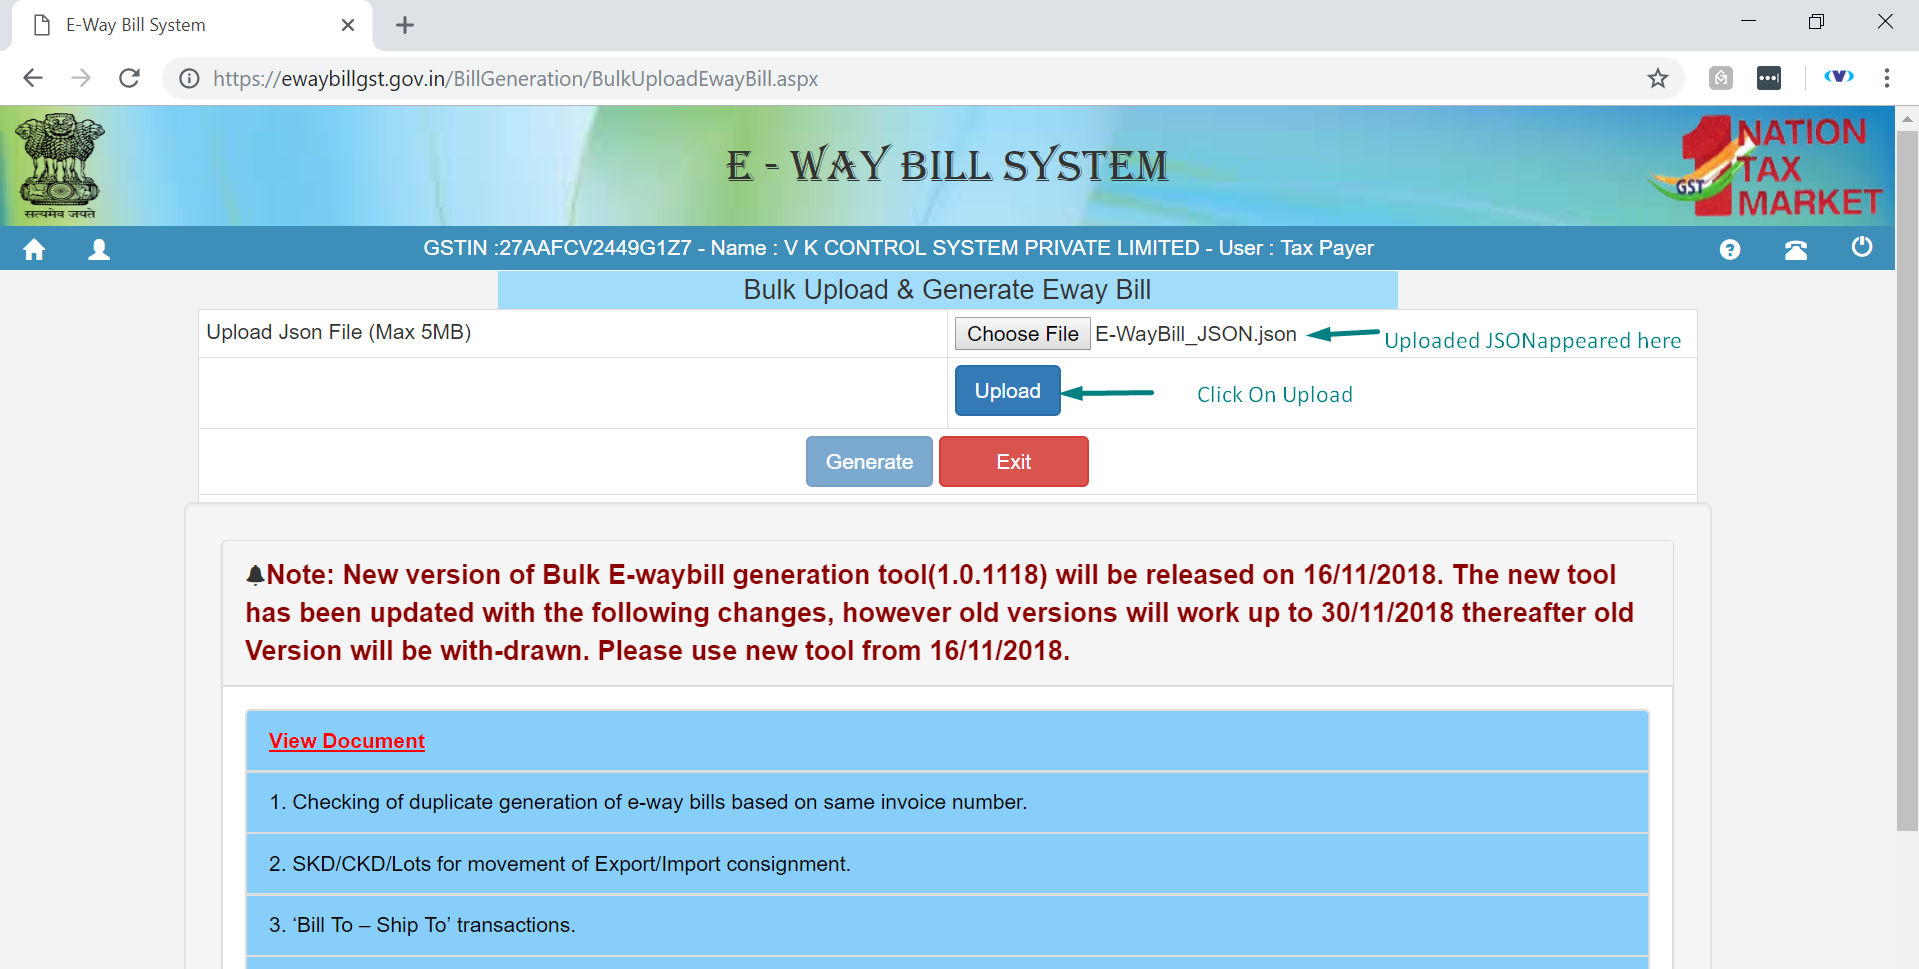
Task: Click the blue Upload button
Action: pyautogui.click(x=1007, y=391)
